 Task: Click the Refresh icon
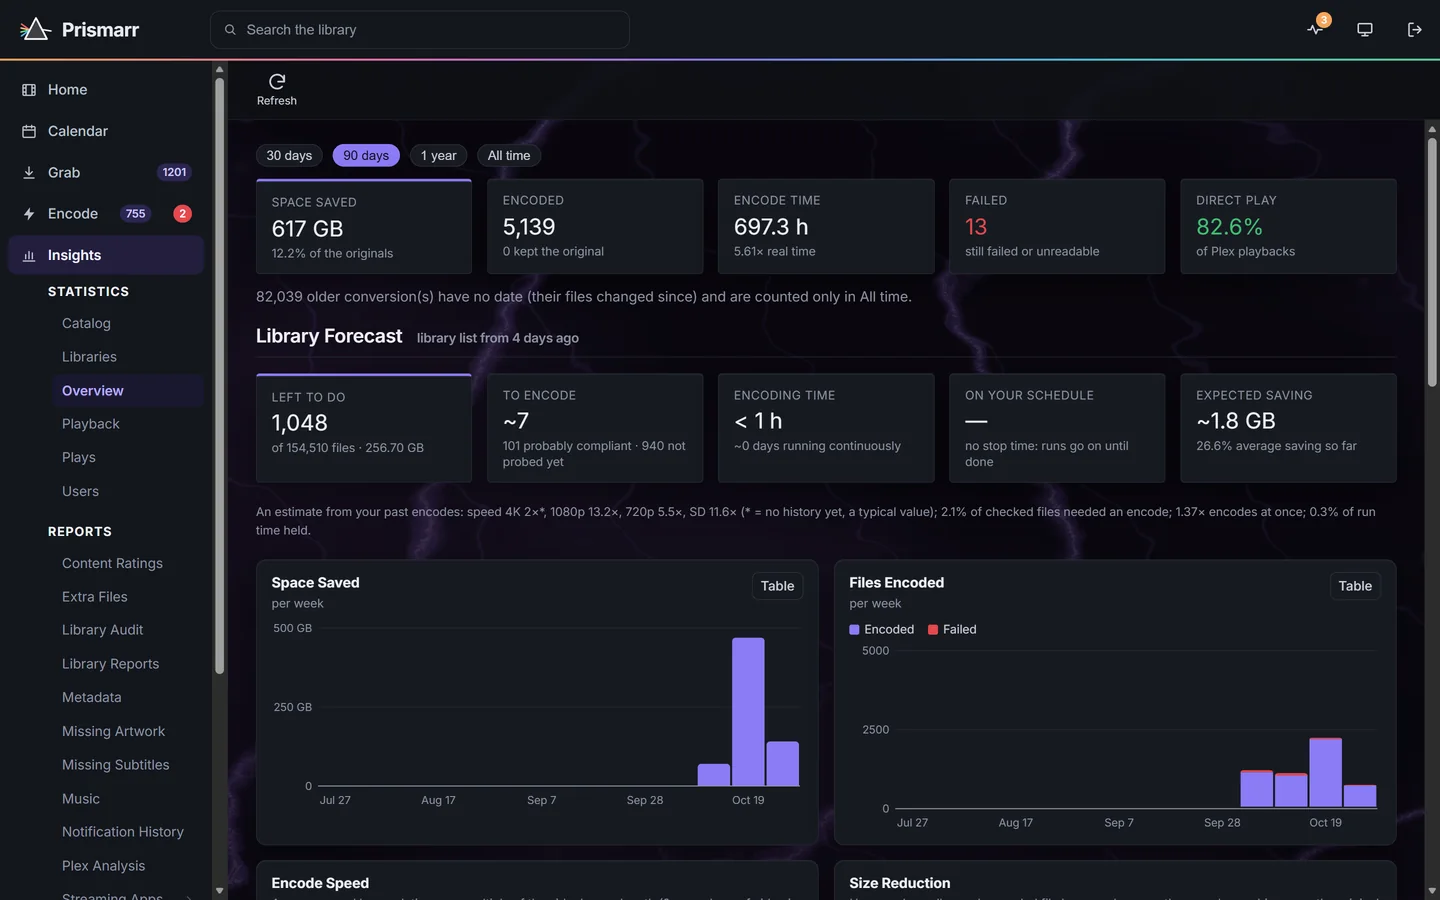(277, 81)
